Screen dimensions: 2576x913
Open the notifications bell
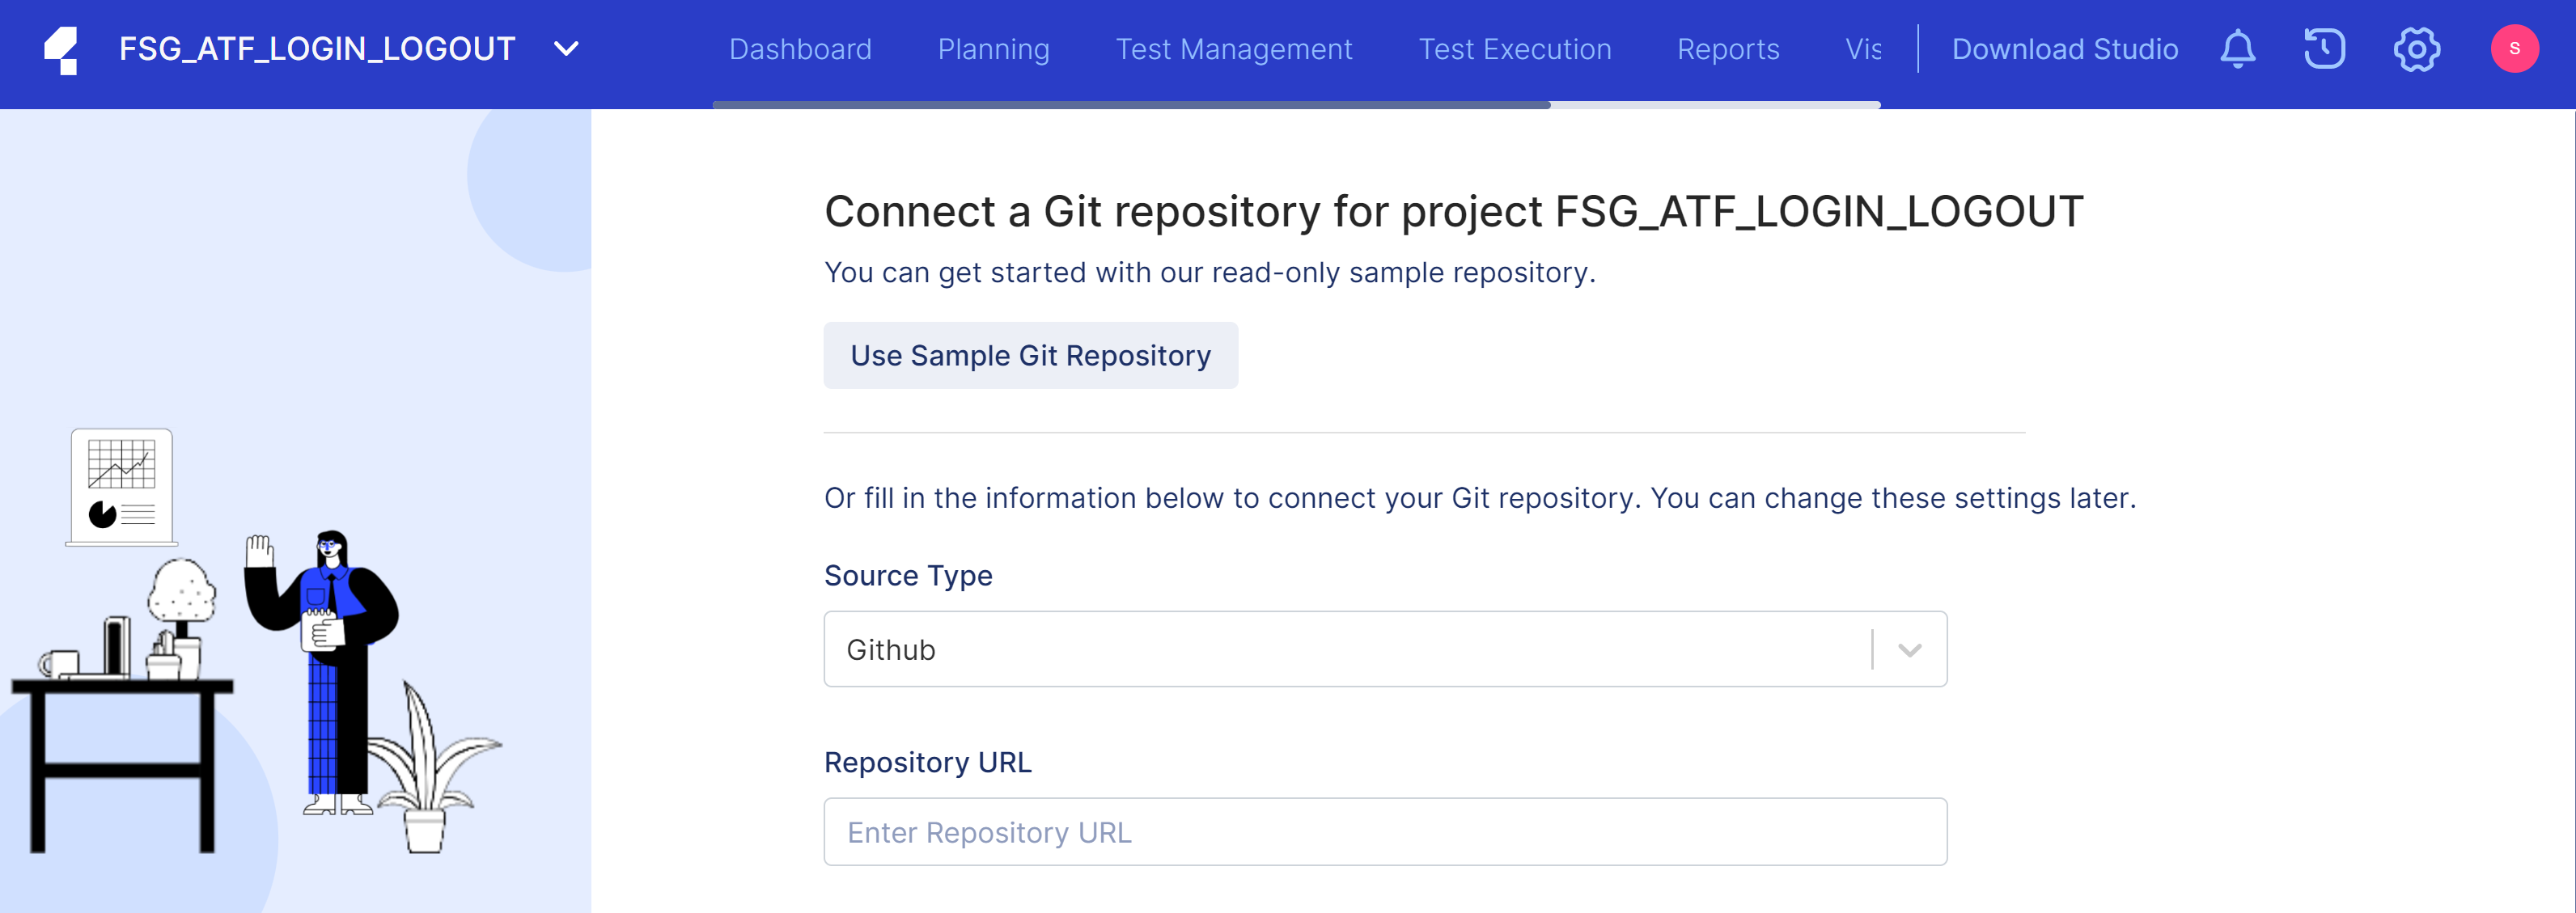(2237, 49)
